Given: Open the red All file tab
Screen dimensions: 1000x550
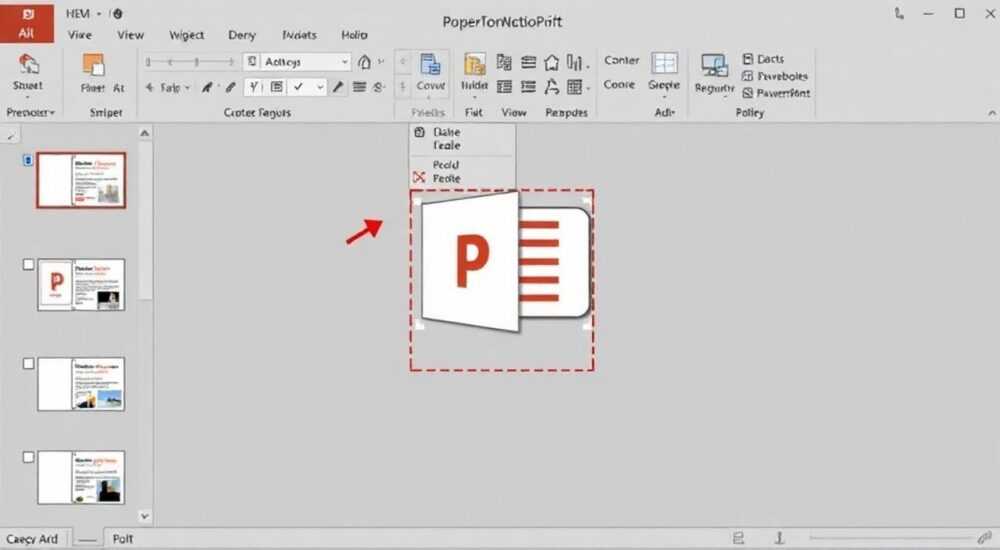Looking at the screenshot, I should pos(26,22).
